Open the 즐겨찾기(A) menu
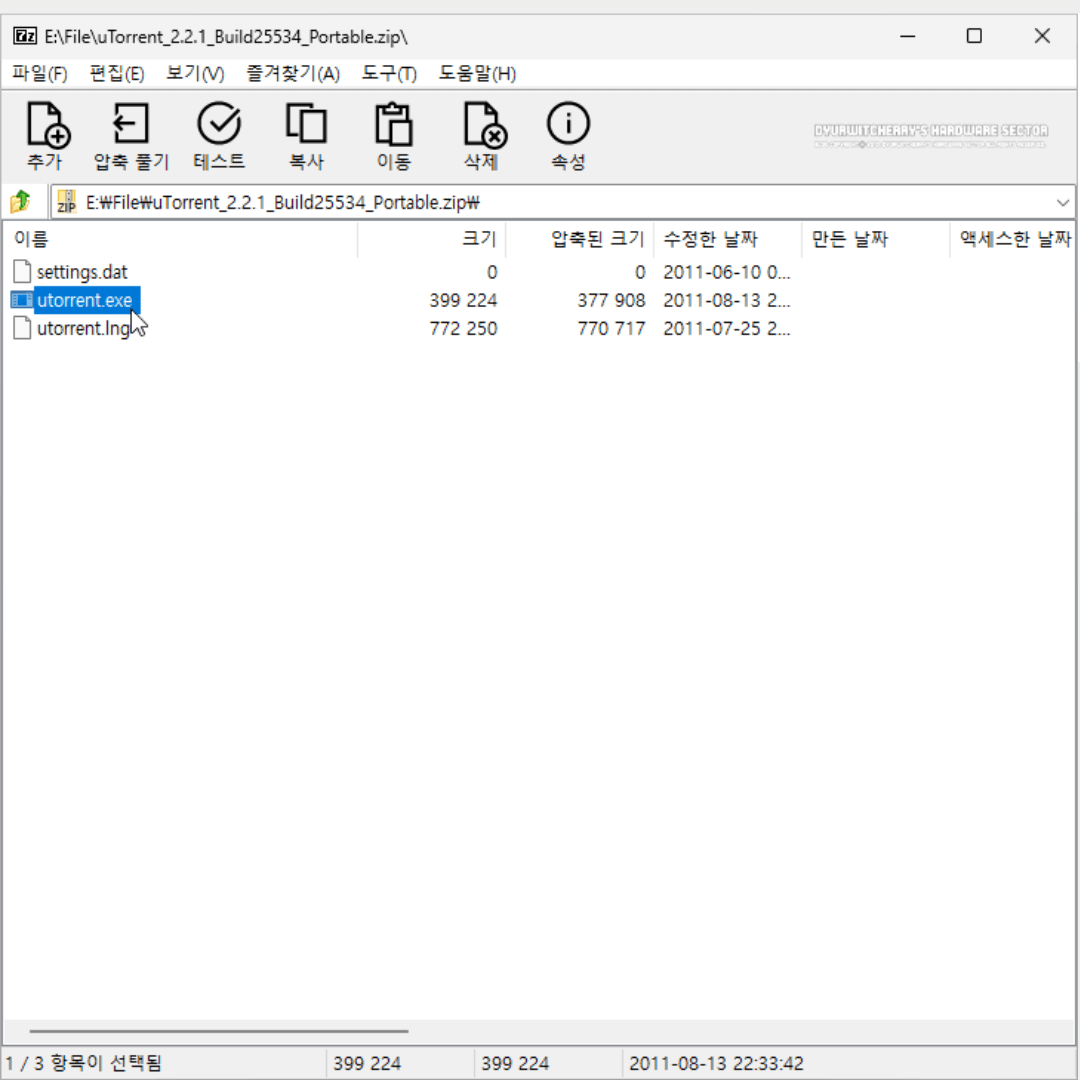Viewport: 1080px width, 1080px height. tap(293, 74)
